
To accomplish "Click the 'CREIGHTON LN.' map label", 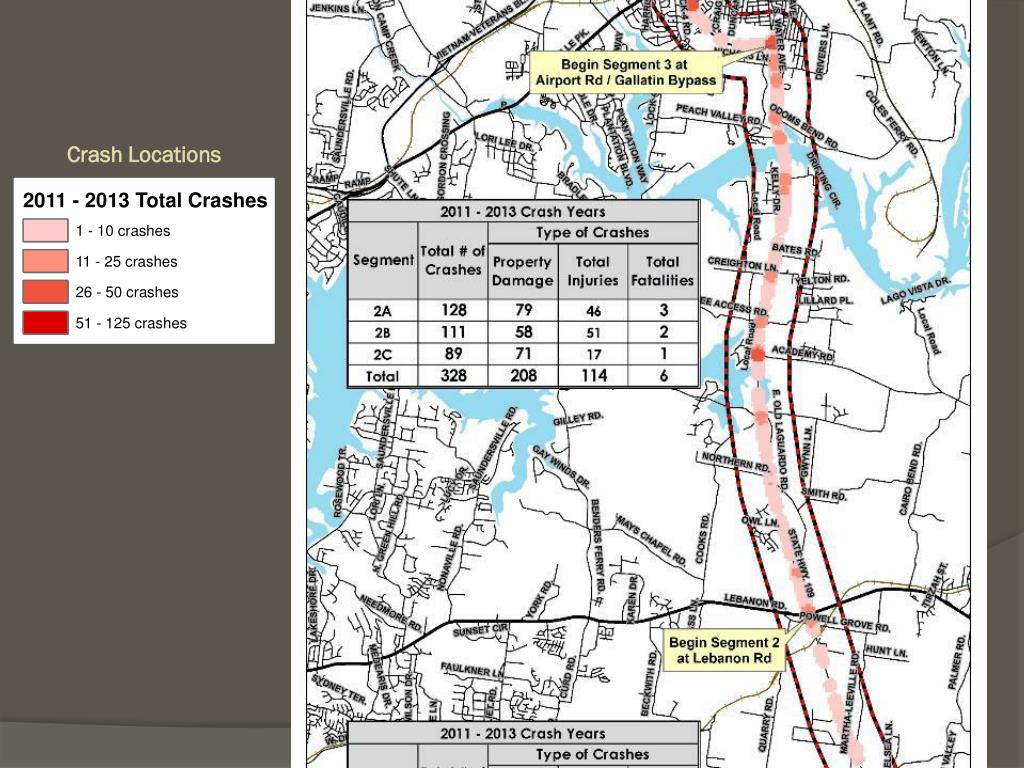I will coord(743,264).
